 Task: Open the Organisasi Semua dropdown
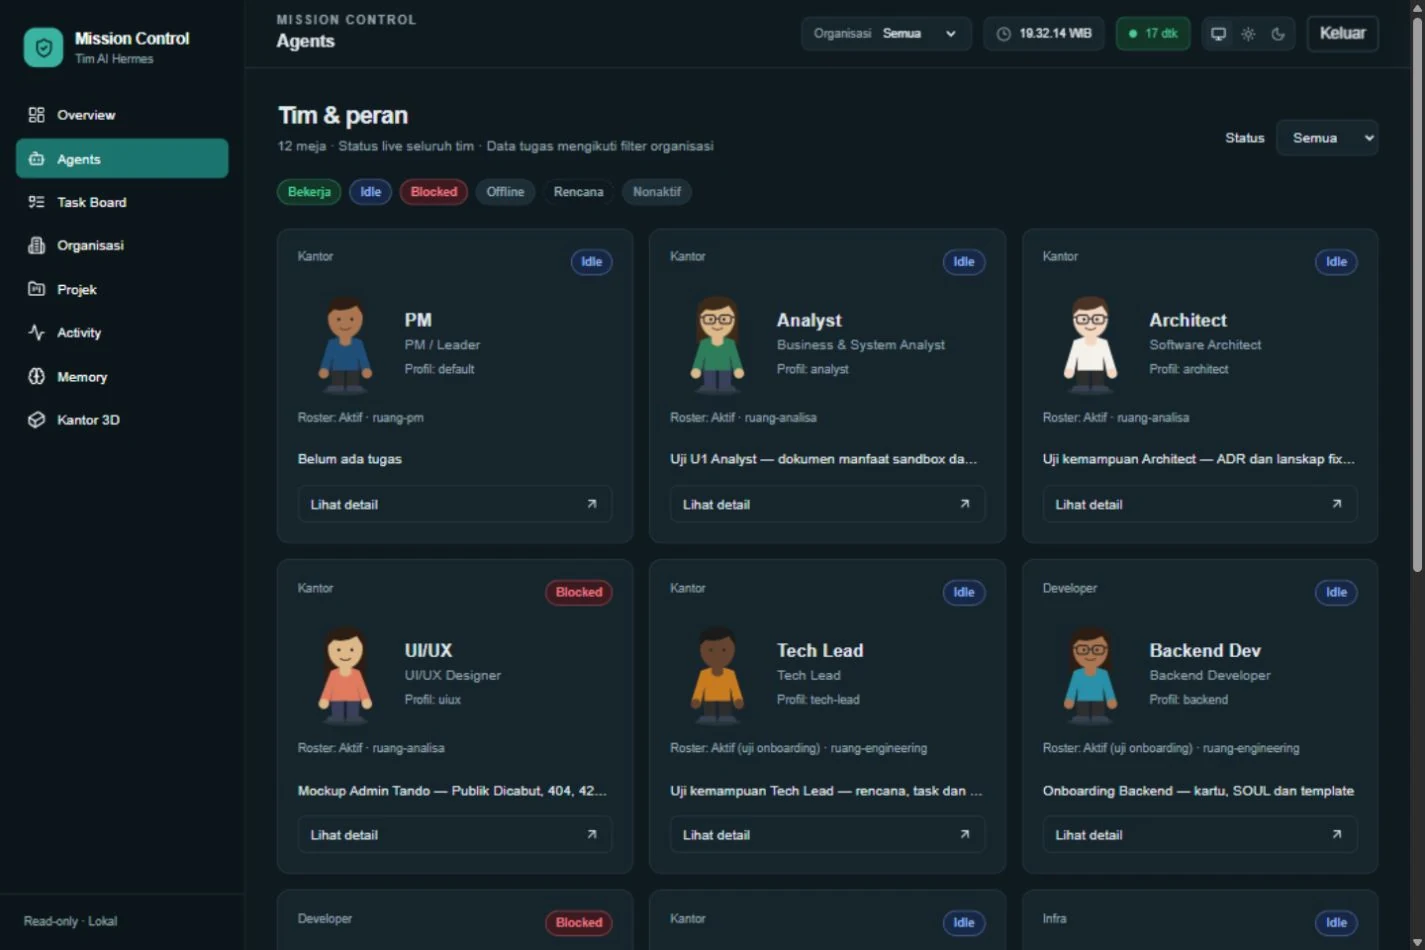pyautogui.click(x=886, y=34)
